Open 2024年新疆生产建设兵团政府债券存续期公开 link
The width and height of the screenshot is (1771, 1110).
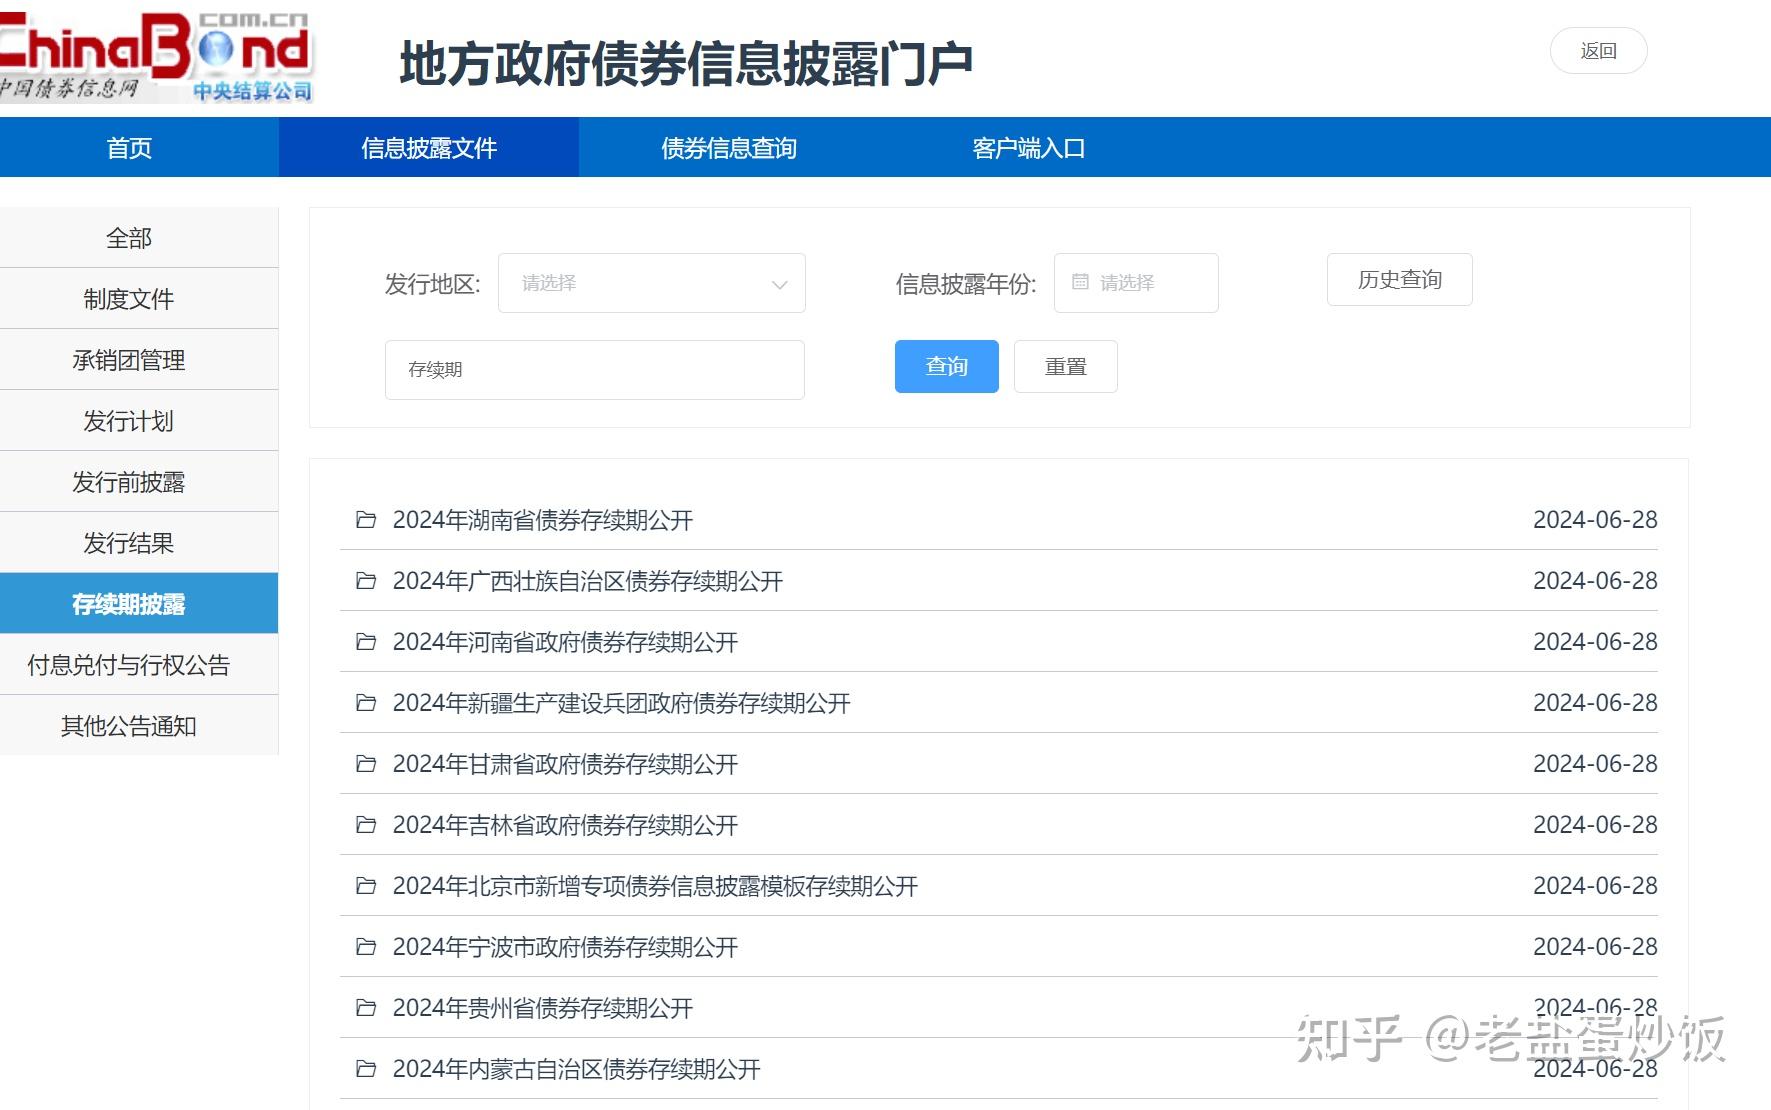coord(621,703)
